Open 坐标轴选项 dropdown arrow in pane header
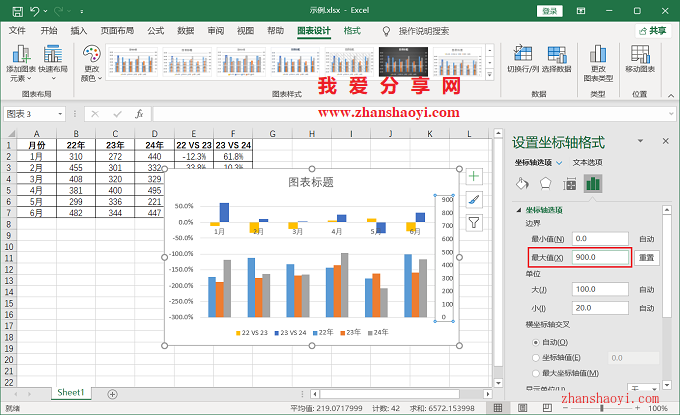The image size is (680, 415). pos(559,163)
